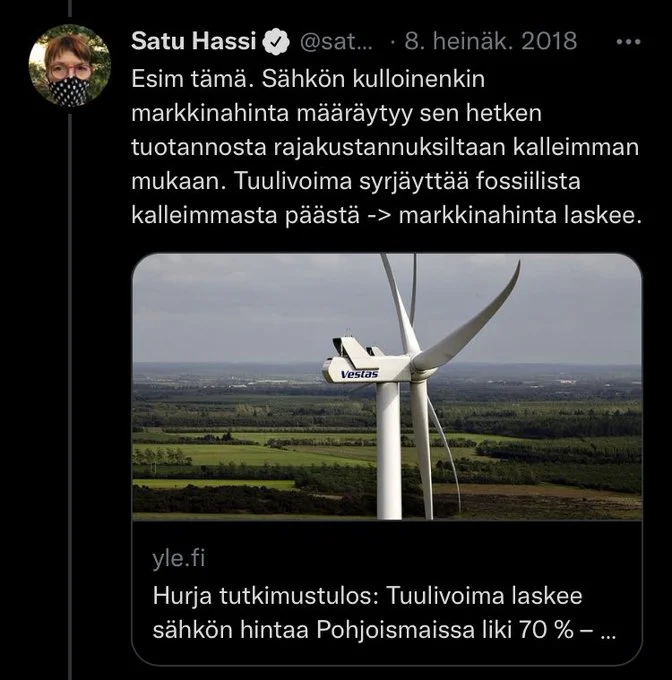Click the Satu Hassi display name

(195, 42)
